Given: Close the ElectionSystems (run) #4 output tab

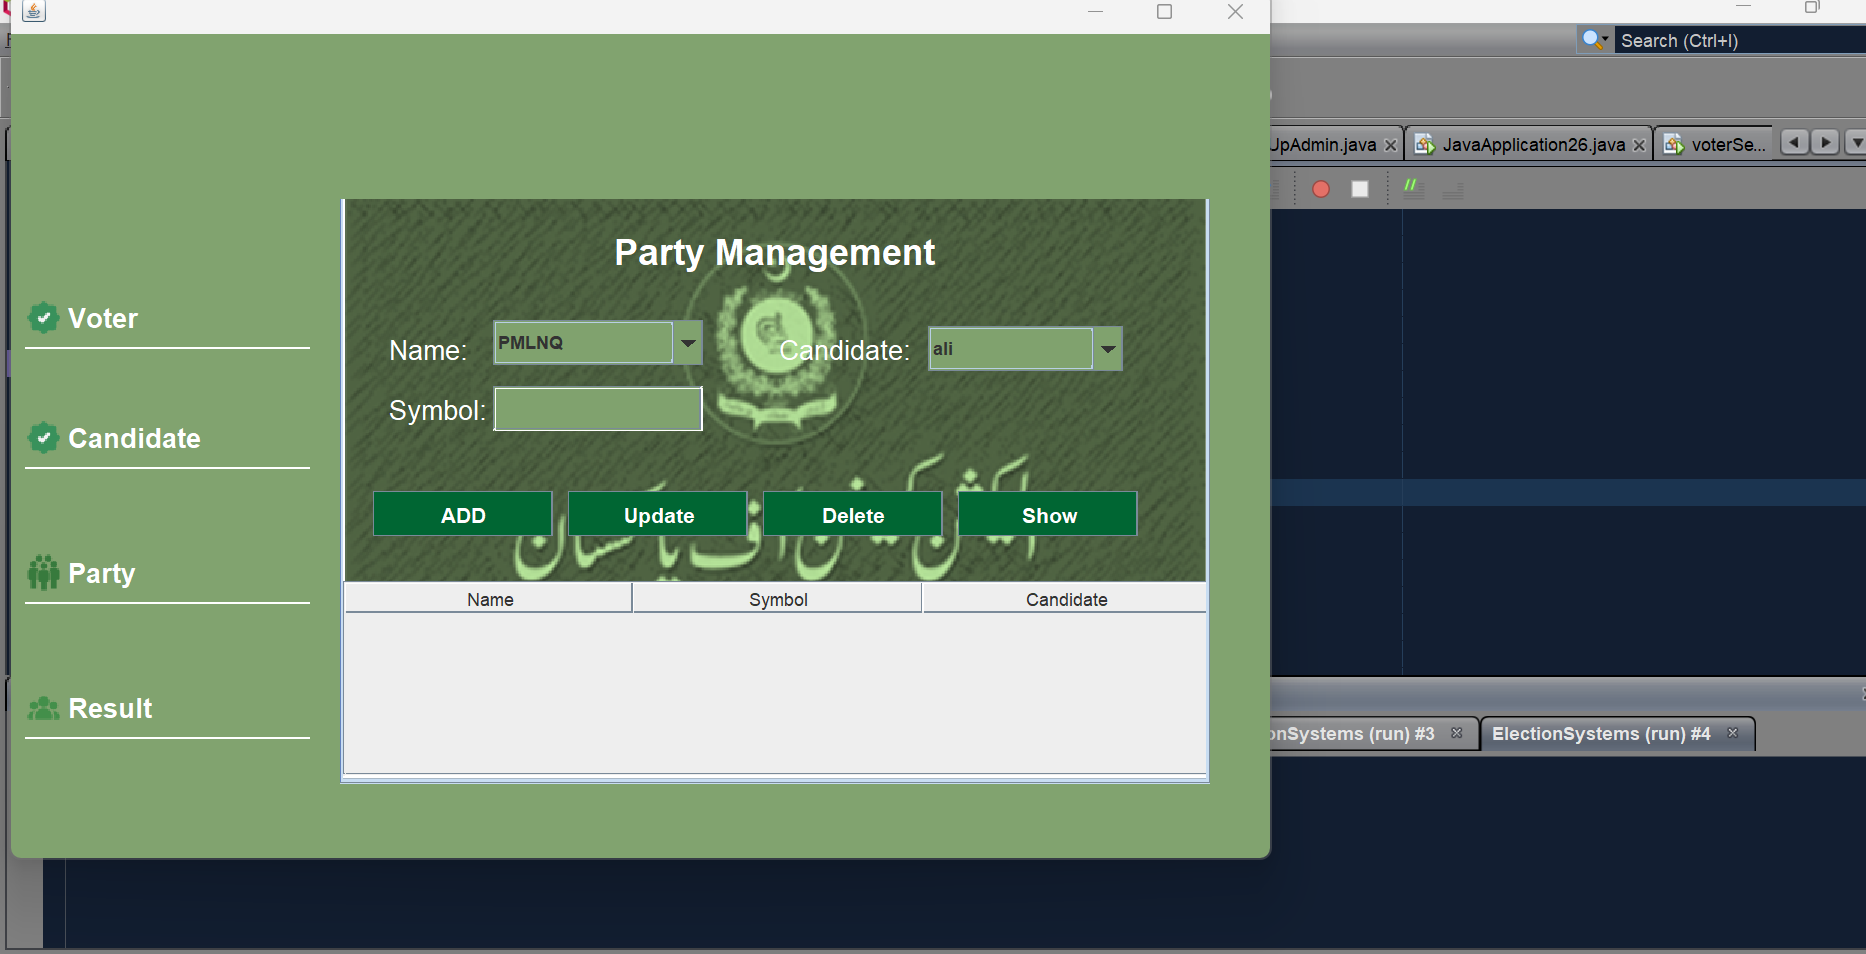Looking at the screenshot, I should coord(1733,733).
